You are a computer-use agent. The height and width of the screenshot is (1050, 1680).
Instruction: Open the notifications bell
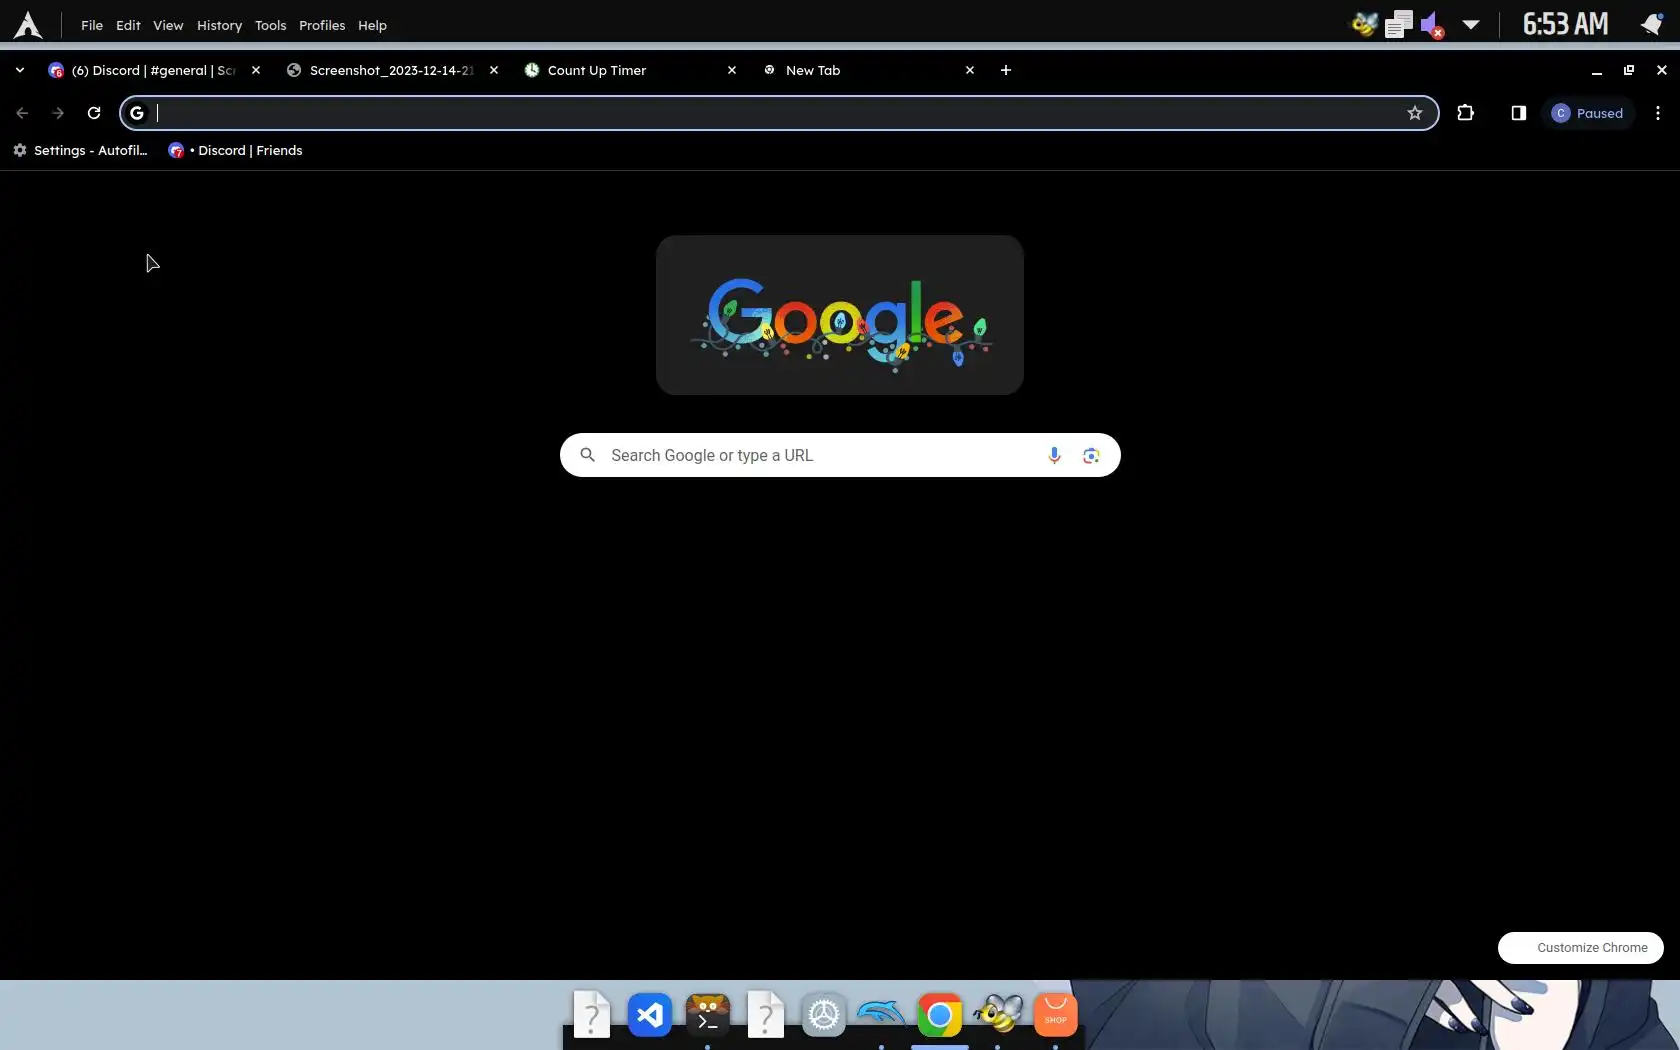(1652, 24)
